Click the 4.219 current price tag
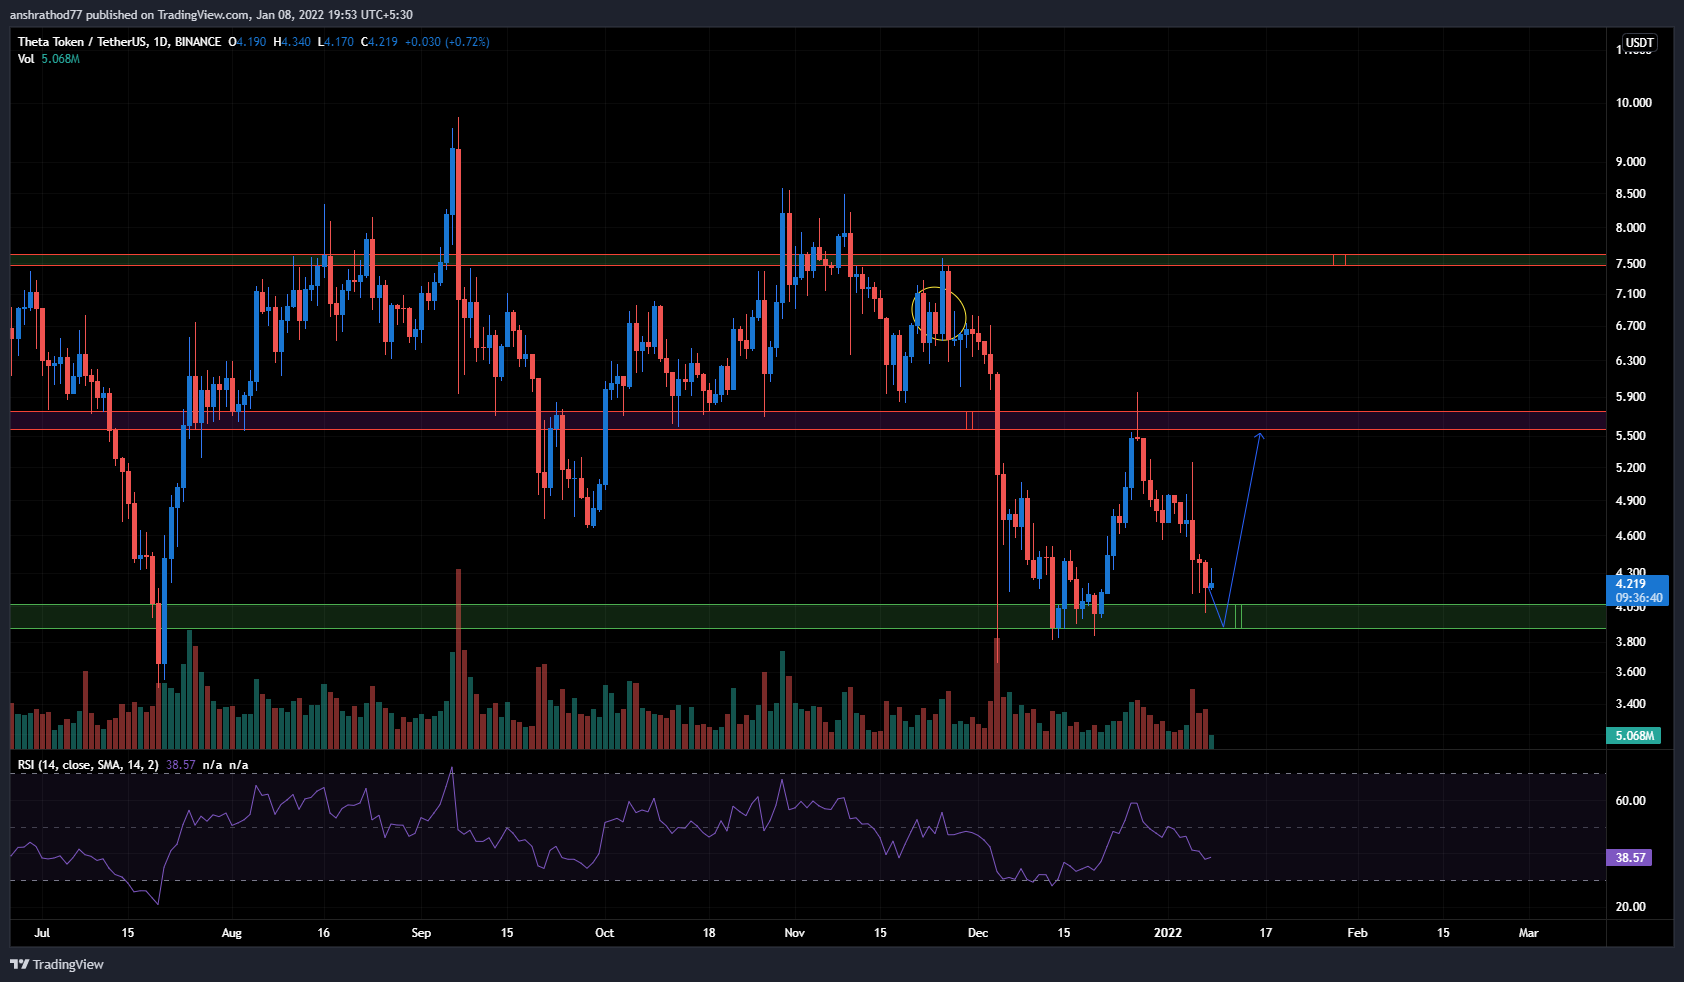1684x982 pixels. click(1637, 590)
